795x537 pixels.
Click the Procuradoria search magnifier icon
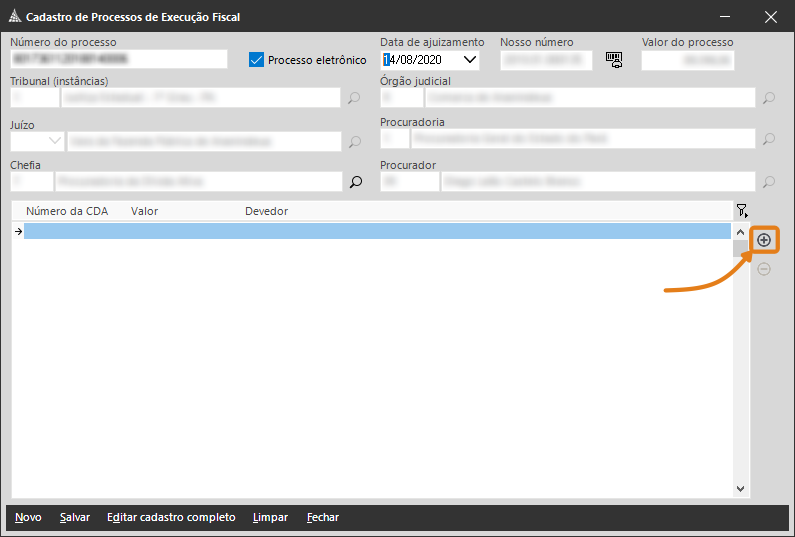coord(769,139)
